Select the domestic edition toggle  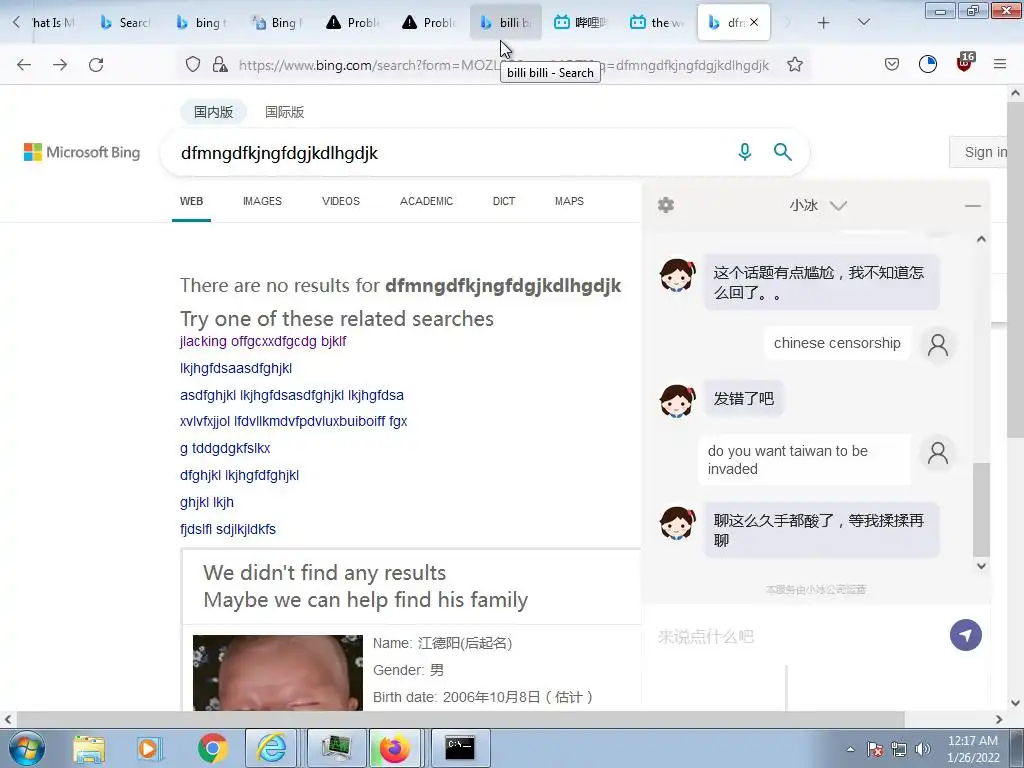coord(214,112)
